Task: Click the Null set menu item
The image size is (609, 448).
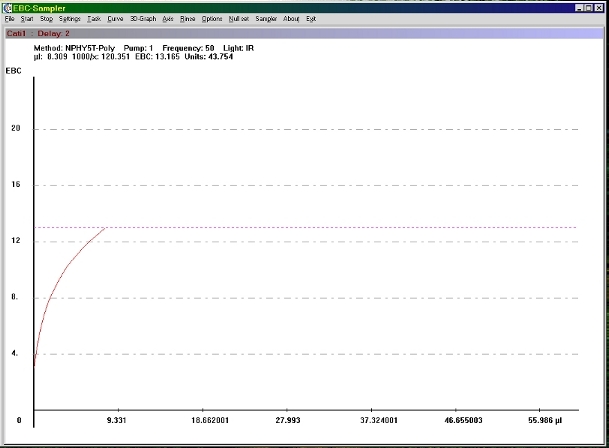Action: coord(238,19)
